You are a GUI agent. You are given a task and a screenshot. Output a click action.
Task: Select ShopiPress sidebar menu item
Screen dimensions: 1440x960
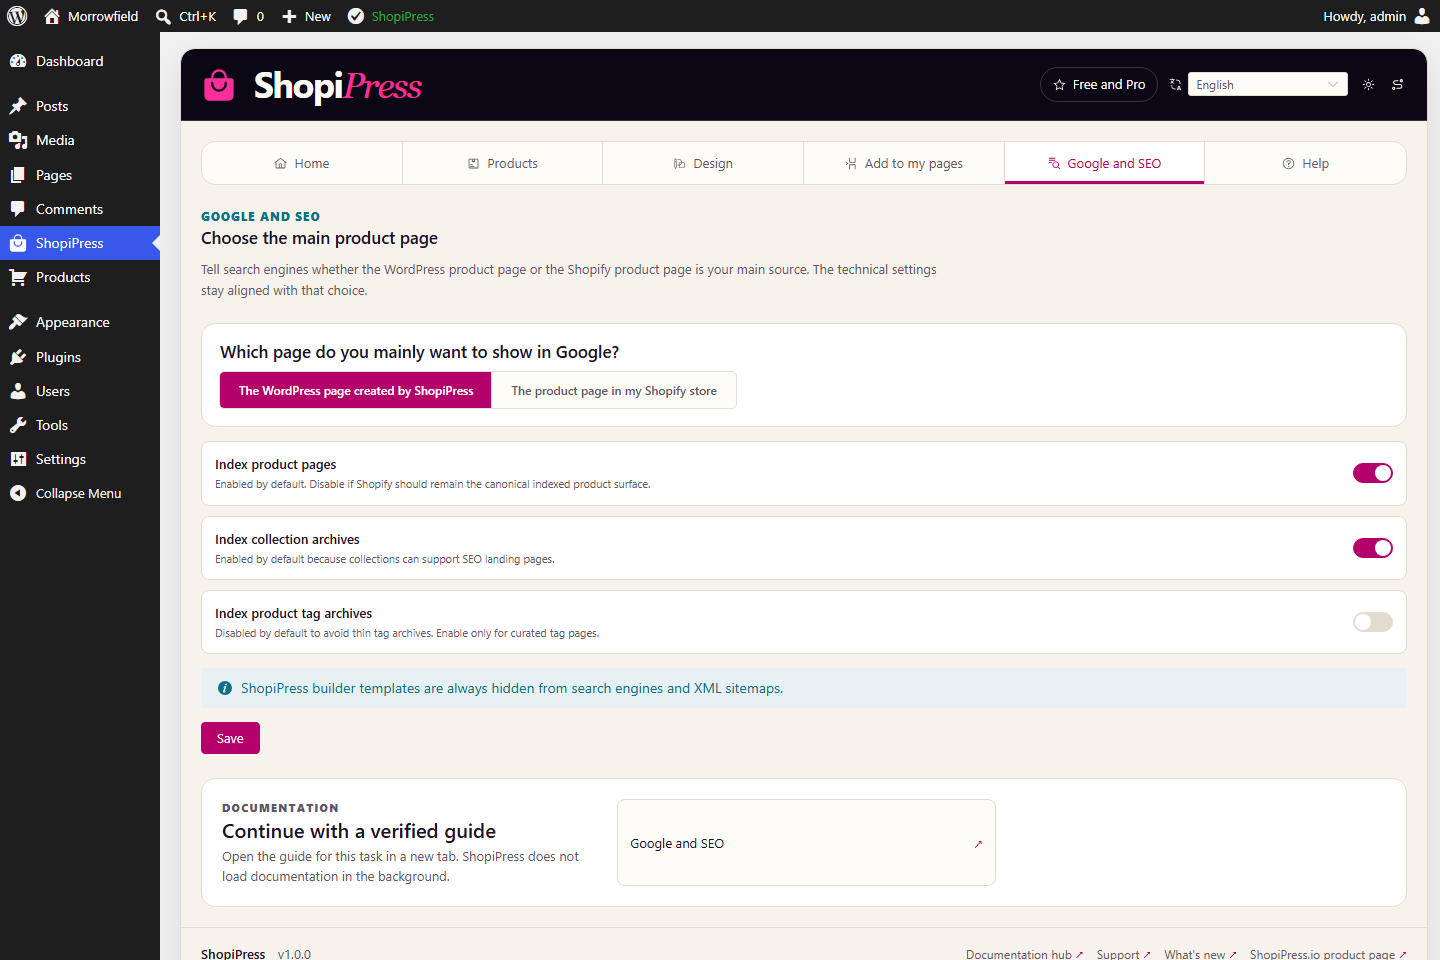click(80, 243)
